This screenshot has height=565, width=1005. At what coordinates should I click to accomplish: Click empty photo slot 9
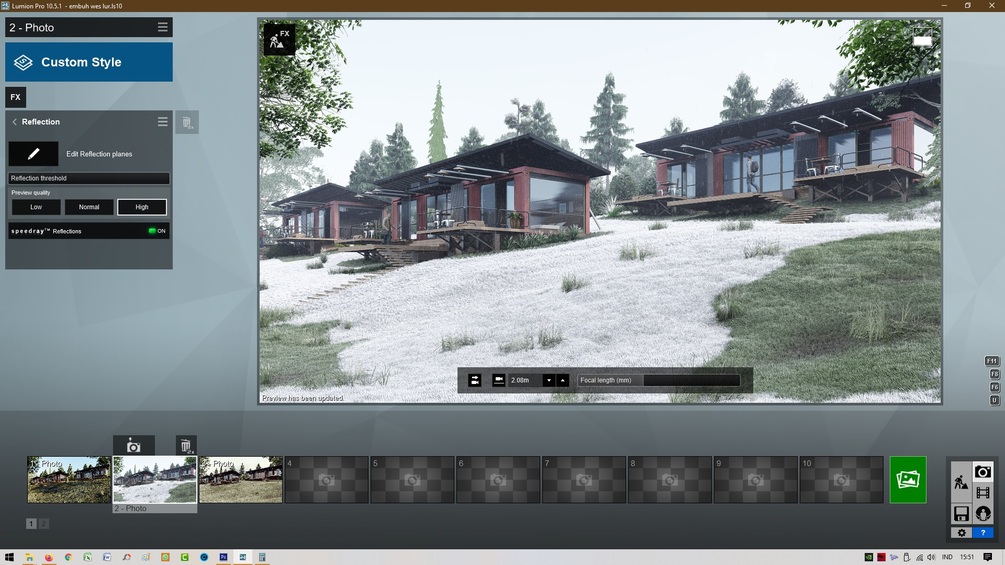click(x=756, y=479)
